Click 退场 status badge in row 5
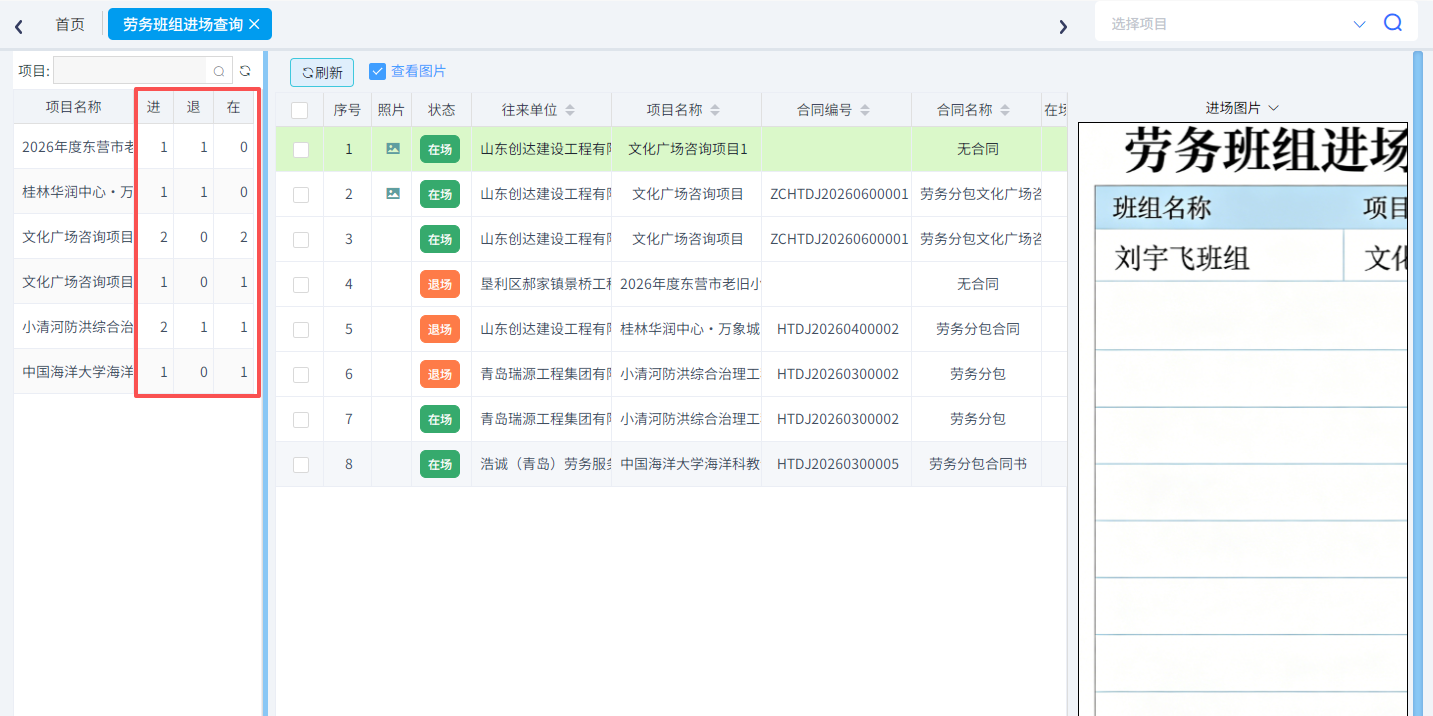The width and height of the screenshot is (1433, 716). 440,329
